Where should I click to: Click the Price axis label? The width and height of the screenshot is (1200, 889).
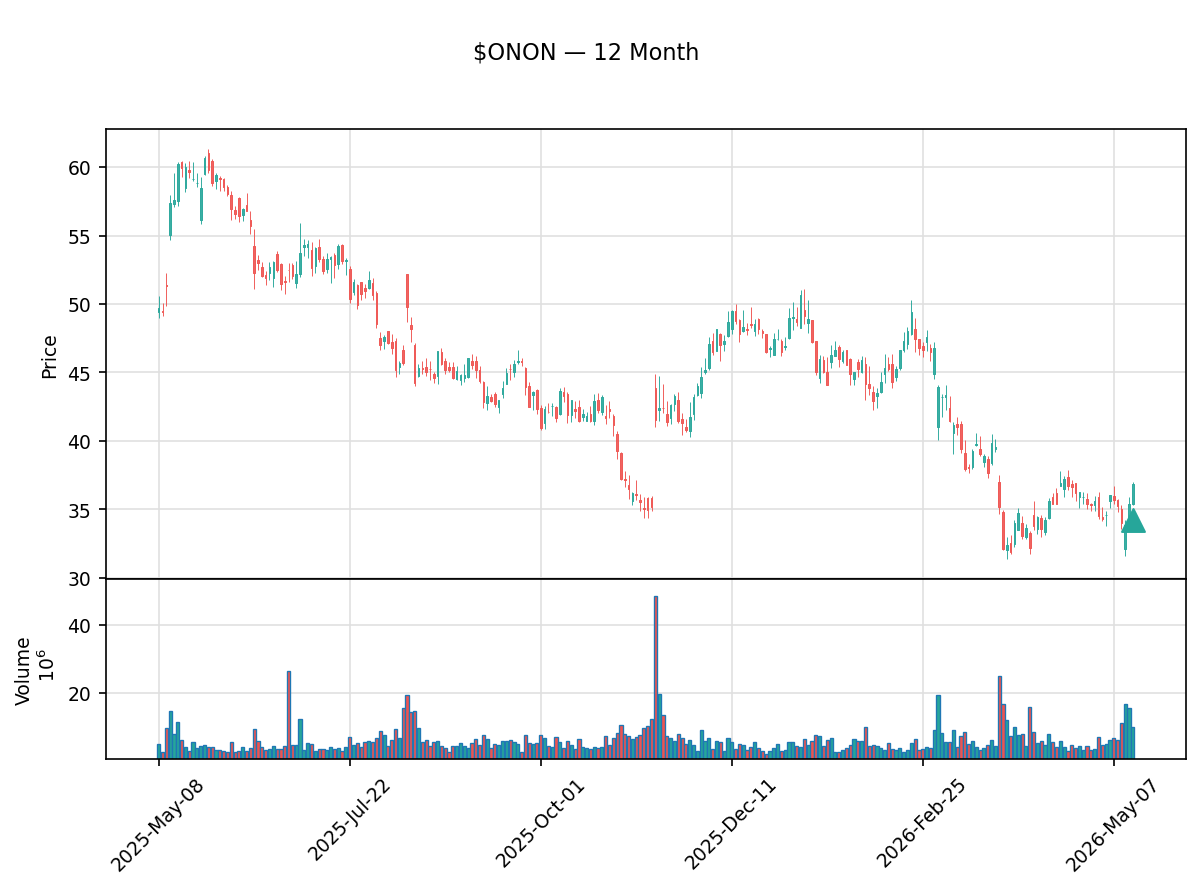pyautogui.click(x=49, y=357)
